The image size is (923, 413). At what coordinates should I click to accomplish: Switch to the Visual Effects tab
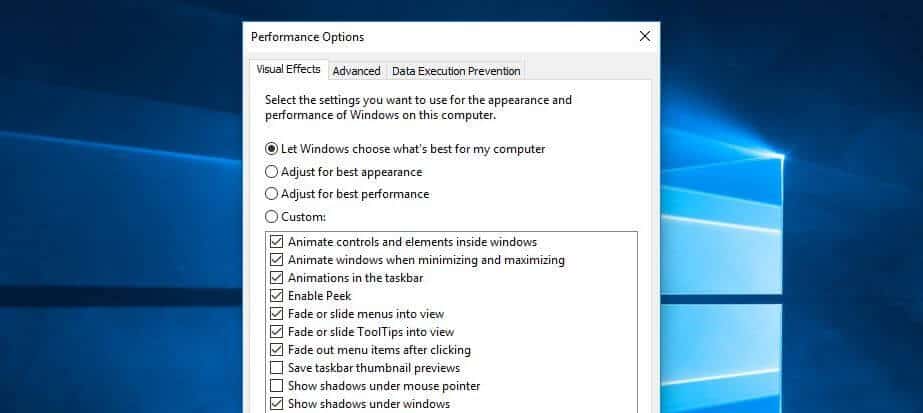click(x=288, y=70)
